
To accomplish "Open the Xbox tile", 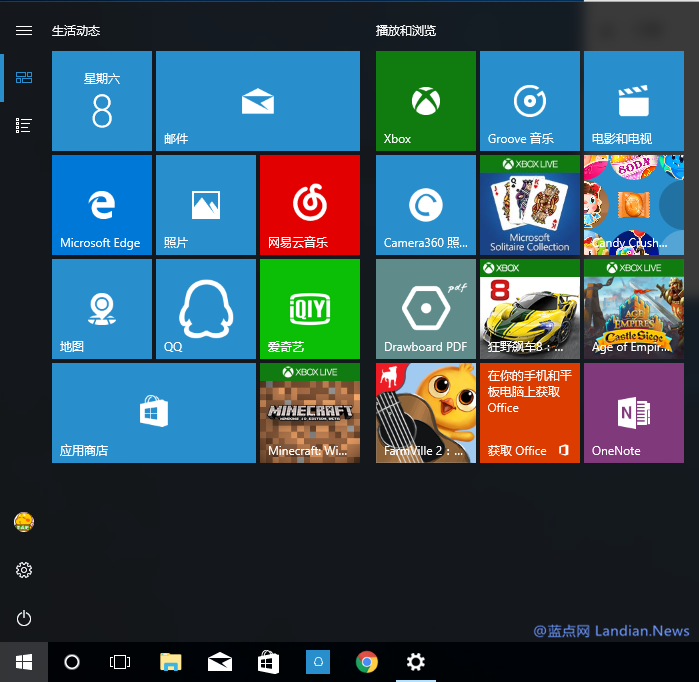I will coord(426,101).
